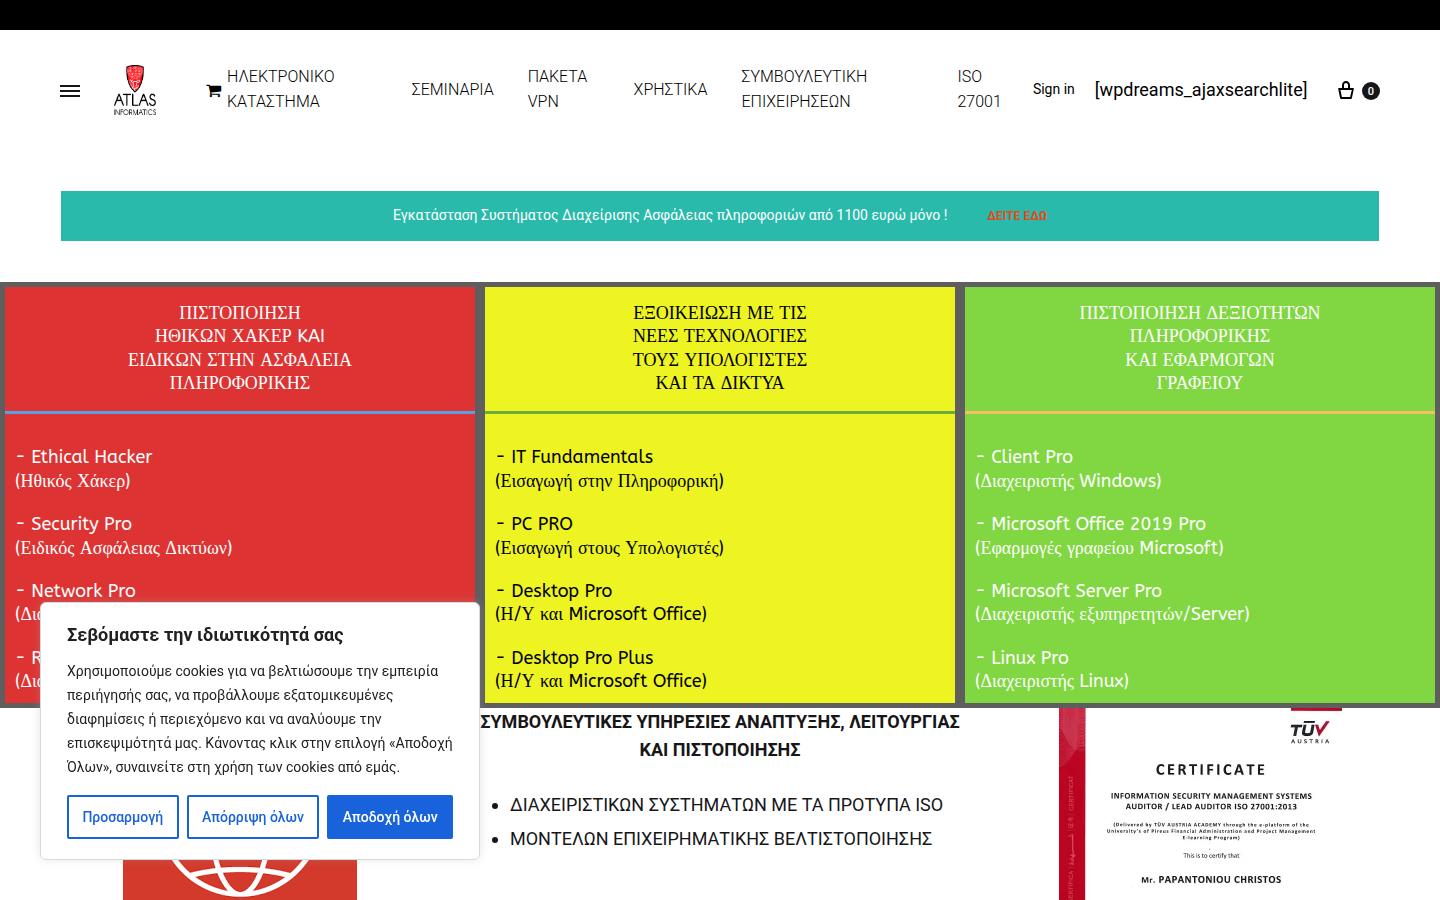Click ΔΙΑΧΕΙΡΙΣΤΙΚΩΝ ΣΥΣΤΗΜΑΤΩΝ ΜΕ ΤΑ ΠΡΟΤΥΠΑ ISO bullet

[x=727, y=805]
